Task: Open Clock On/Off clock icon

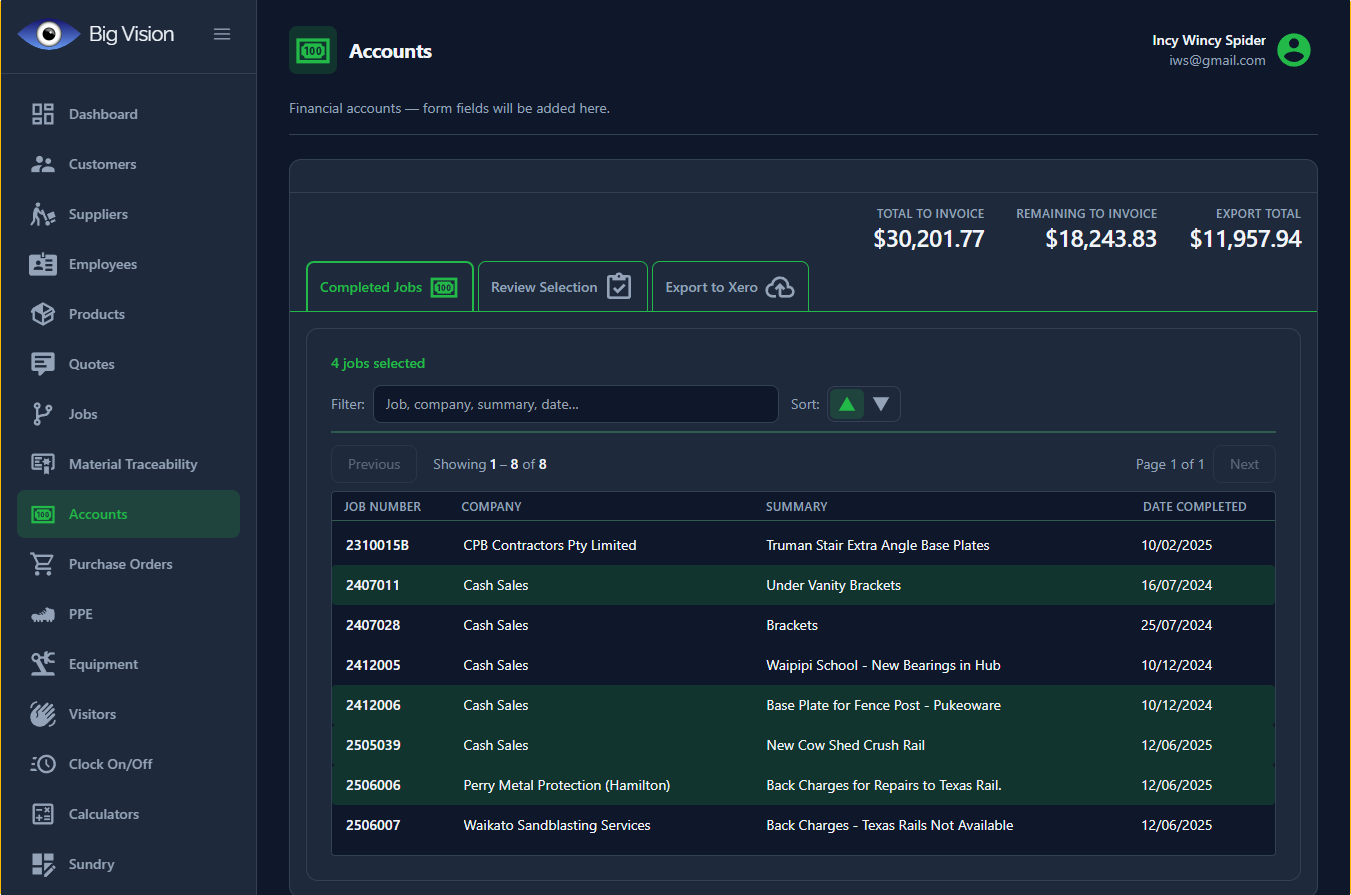Action: [x=43, y=764]
